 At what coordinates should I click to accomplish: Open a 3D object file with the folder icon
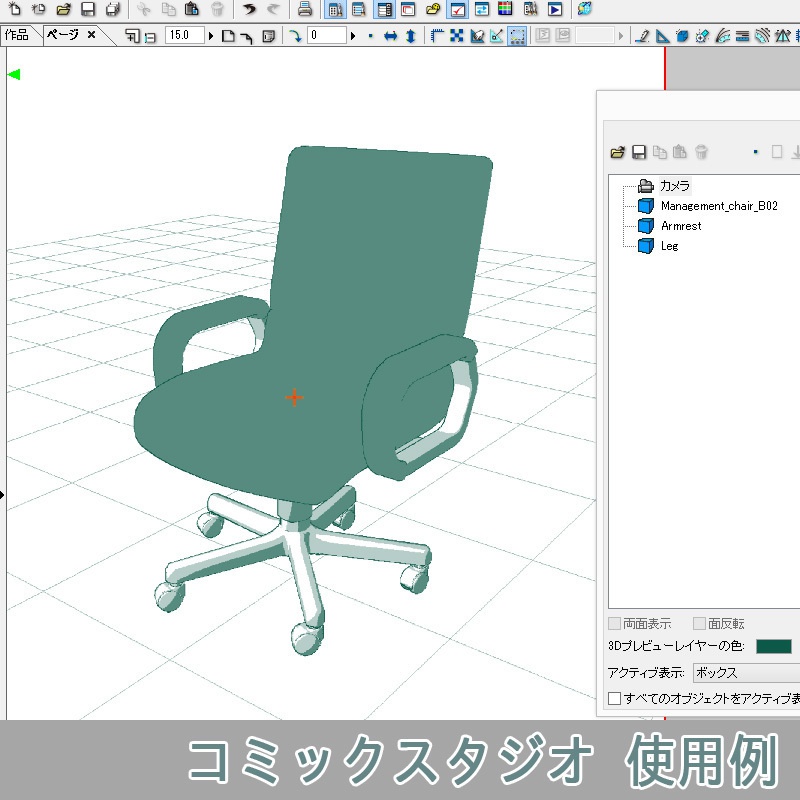pyautogui.click(x=618, y=152)
